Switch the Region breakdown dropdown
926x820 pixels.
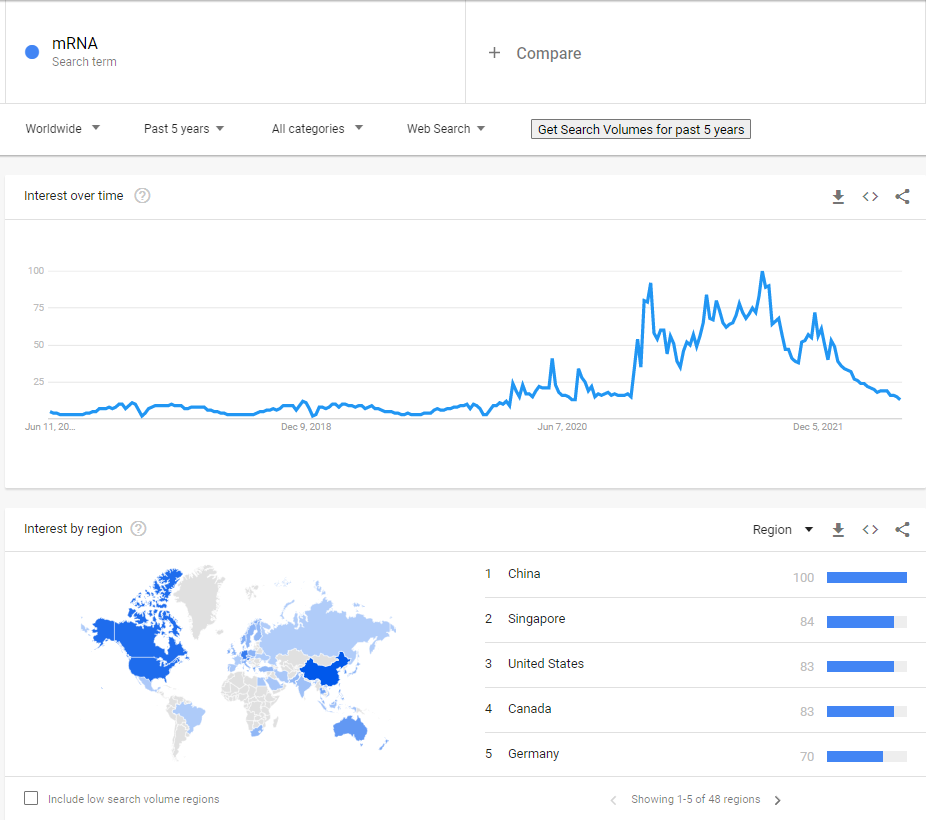click(x=782, y=530)
